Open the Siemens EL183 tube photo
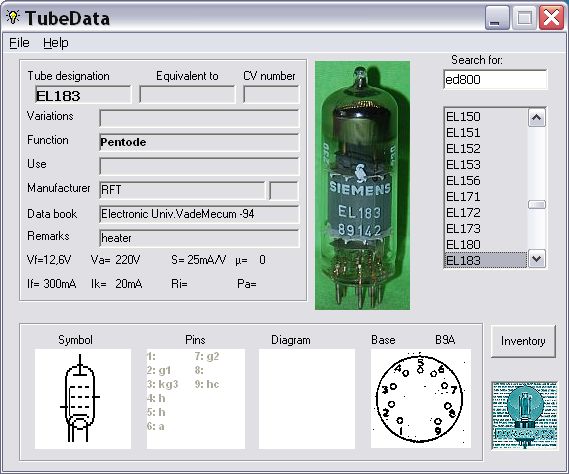 362,185
